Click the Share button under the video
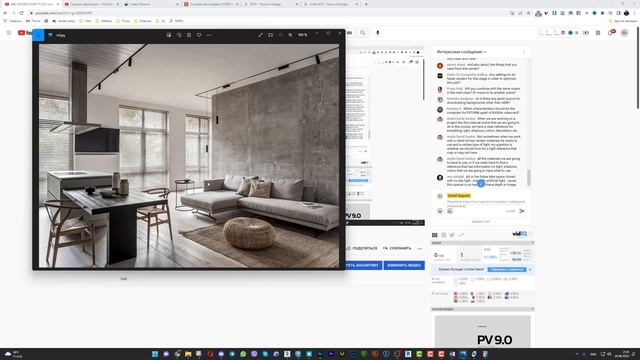640x360 pixels. click(x=362, y=248)
